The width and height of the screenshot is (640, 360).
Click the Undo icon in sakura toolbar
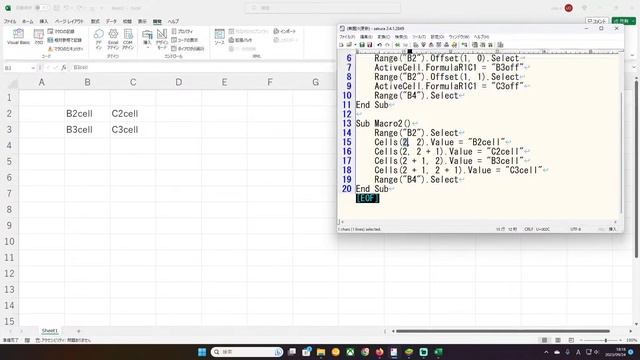(x=379, y=45)
